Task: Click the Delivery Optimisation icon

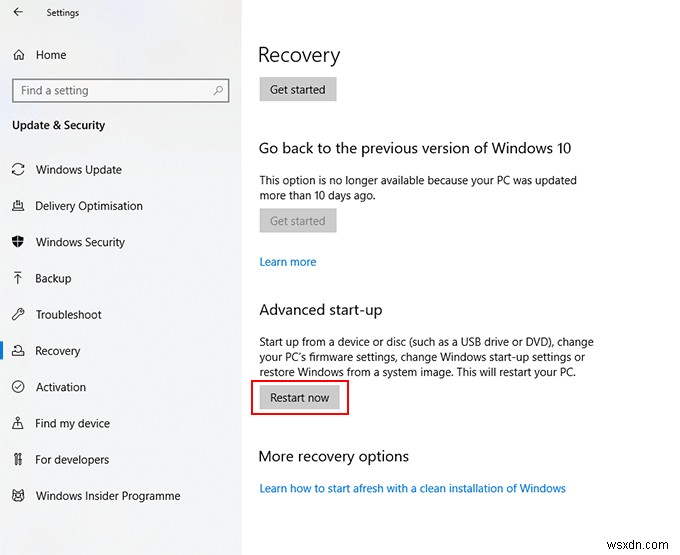Action: coord(18,206)
